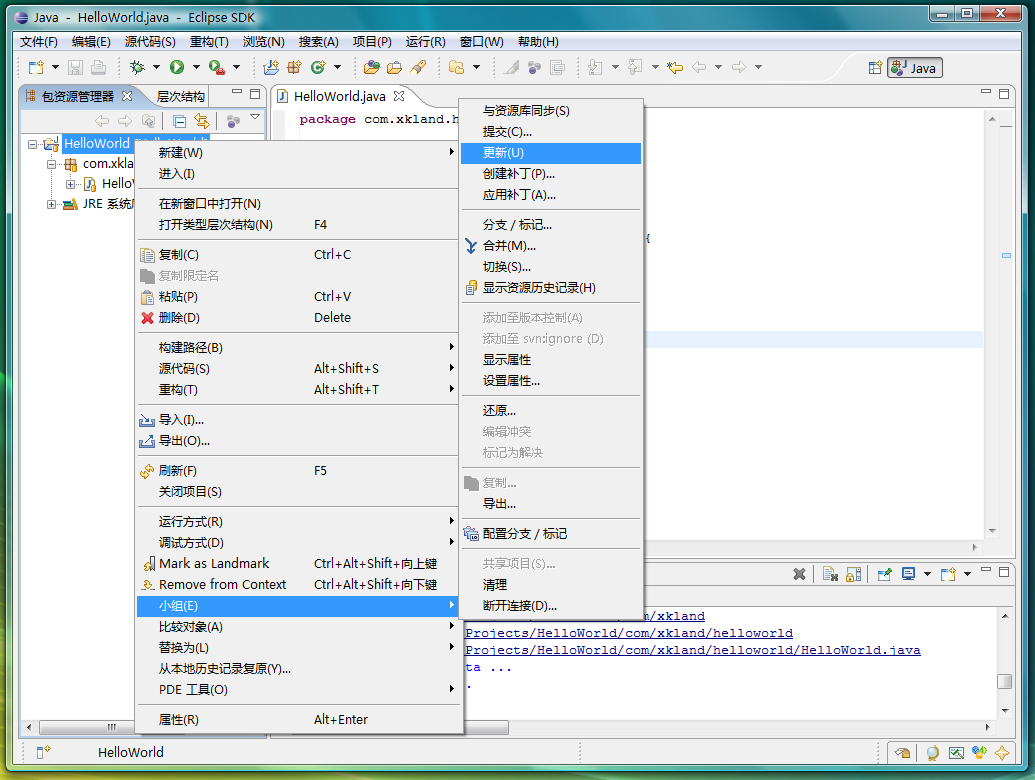Click the Open Type toolbar icon
This screenshot has width=1035, height=780.
(x=372, y=67)
